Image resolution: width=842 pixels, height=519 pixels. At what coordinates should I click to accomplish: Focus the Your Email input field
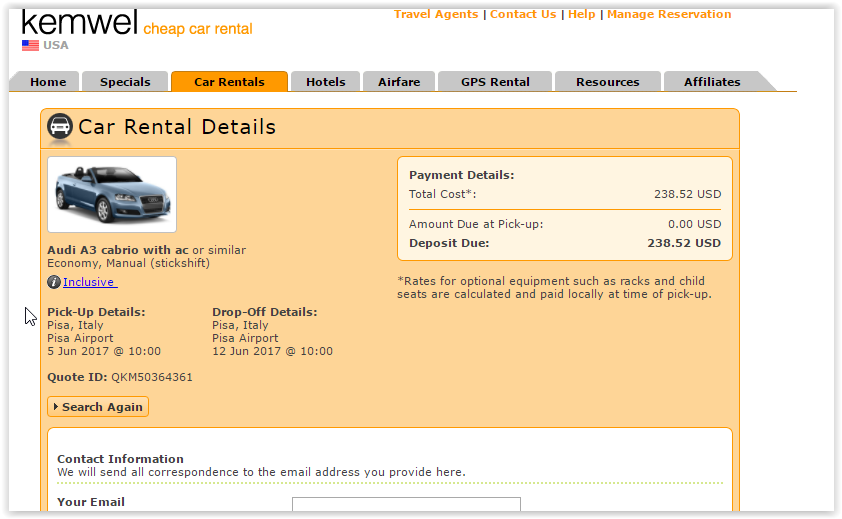point(406,504)
